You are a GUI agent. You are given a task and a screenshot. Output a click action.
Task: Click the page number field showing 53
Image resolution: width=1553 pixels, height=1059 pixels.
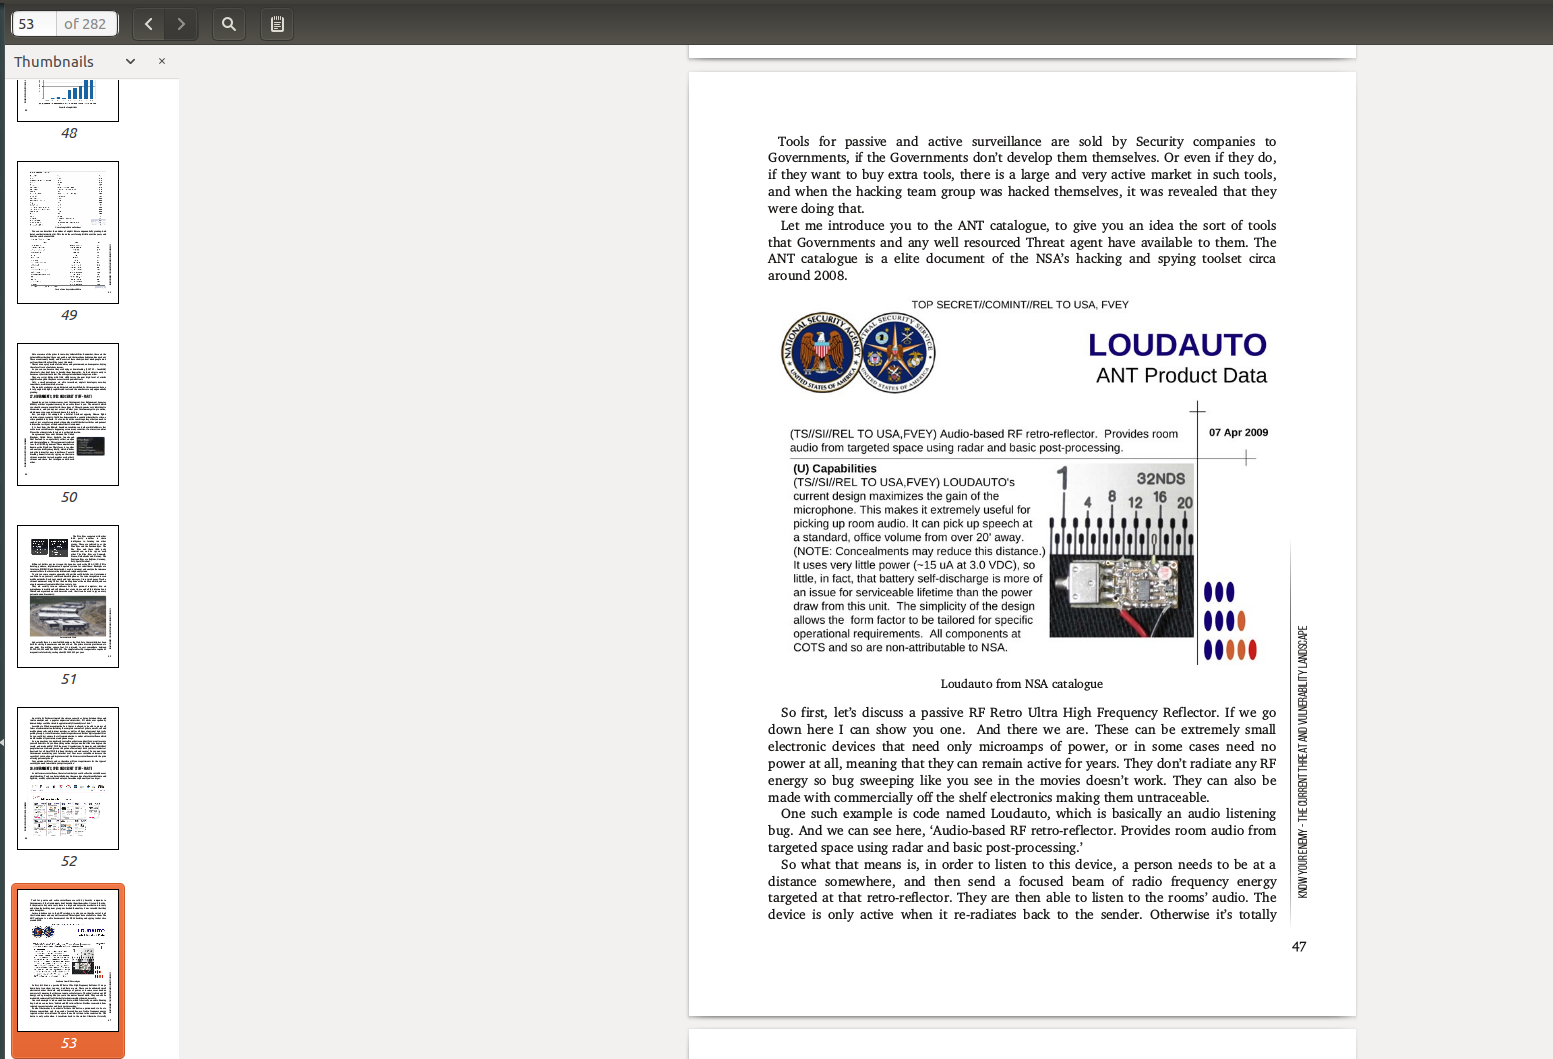click(x=34, y=24)
